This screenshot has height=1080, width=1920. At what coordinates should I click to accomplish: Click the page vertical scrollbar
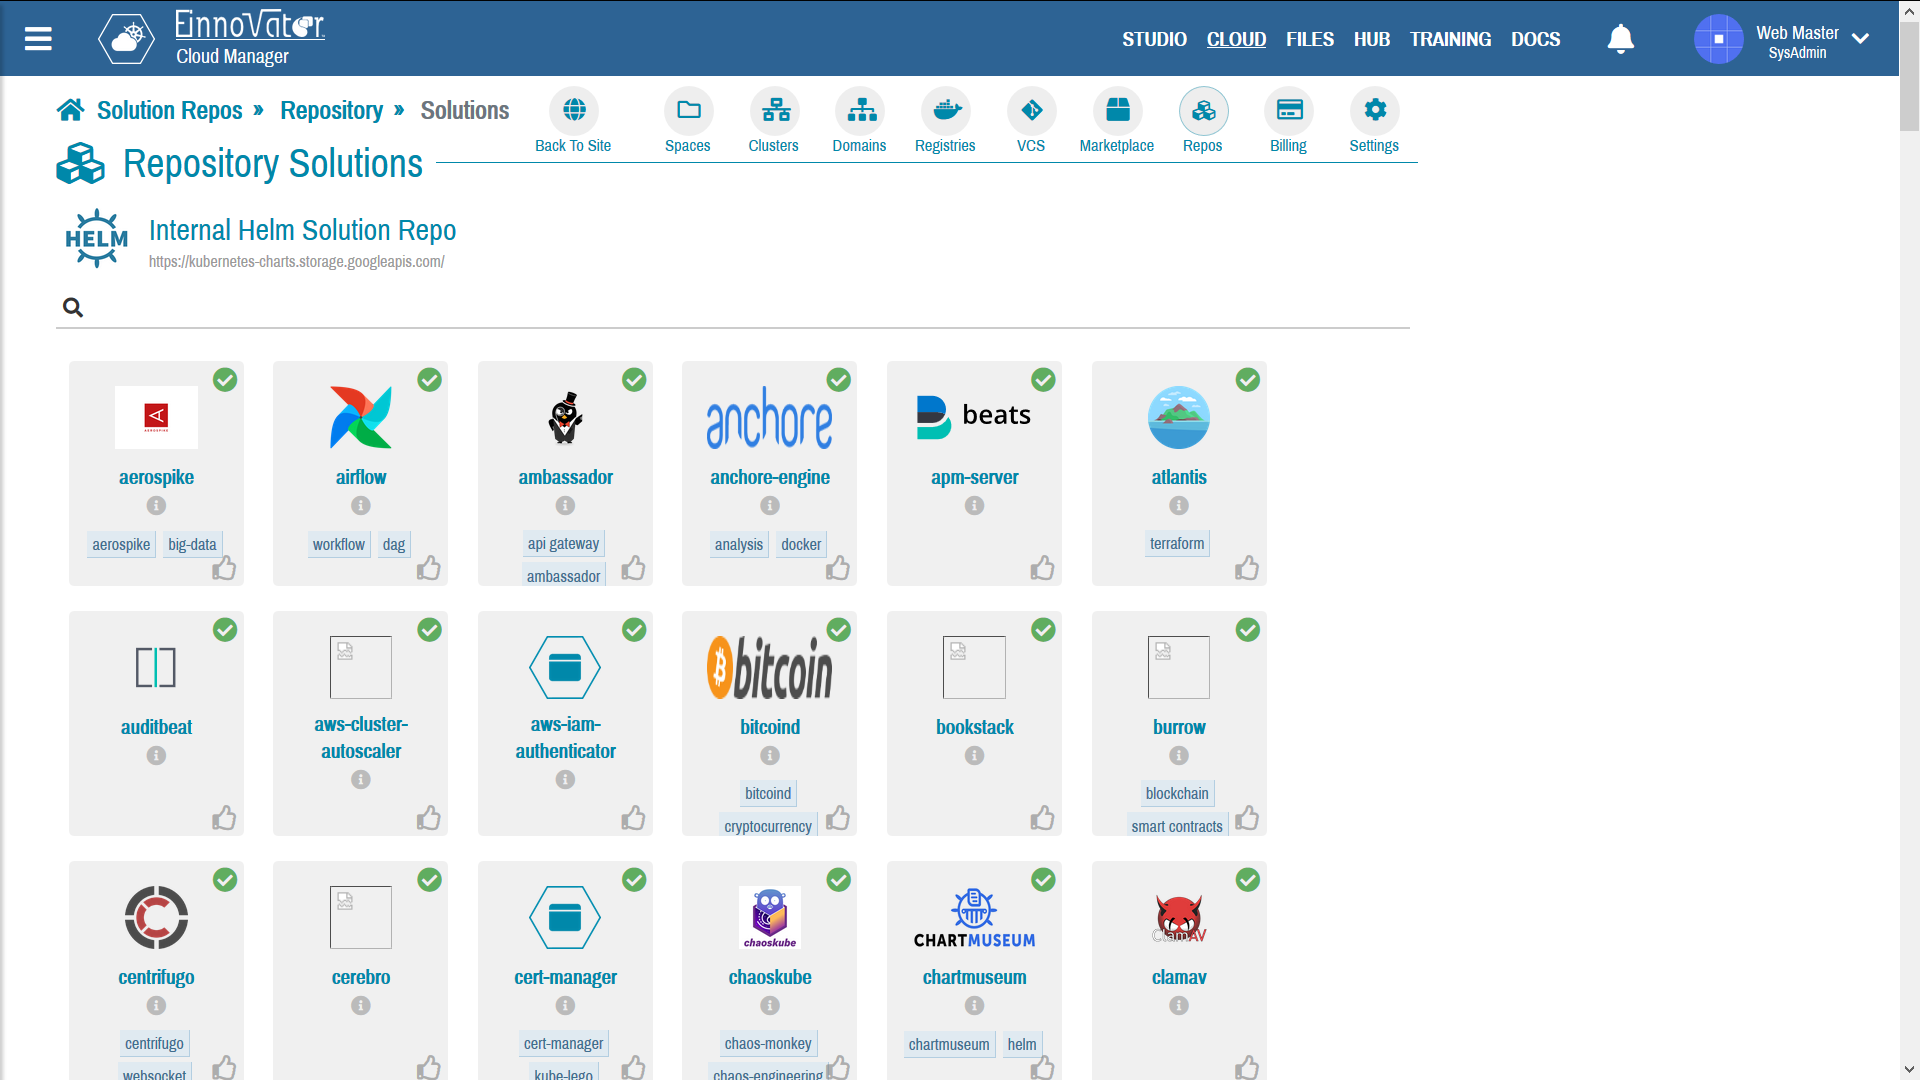[x=1909, y=77]
